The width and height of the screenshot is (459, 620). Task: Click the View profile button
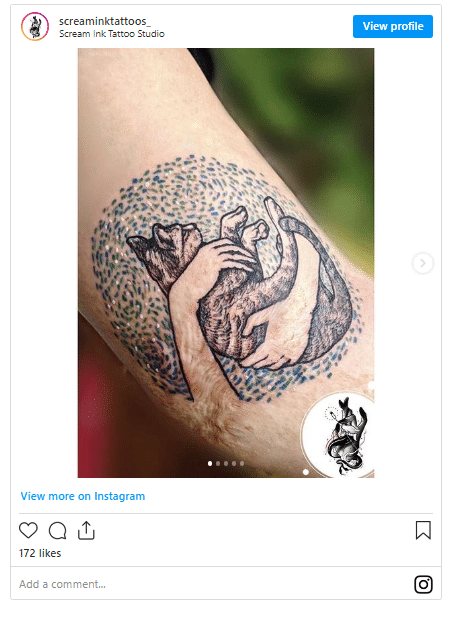(x=393, y=26)
